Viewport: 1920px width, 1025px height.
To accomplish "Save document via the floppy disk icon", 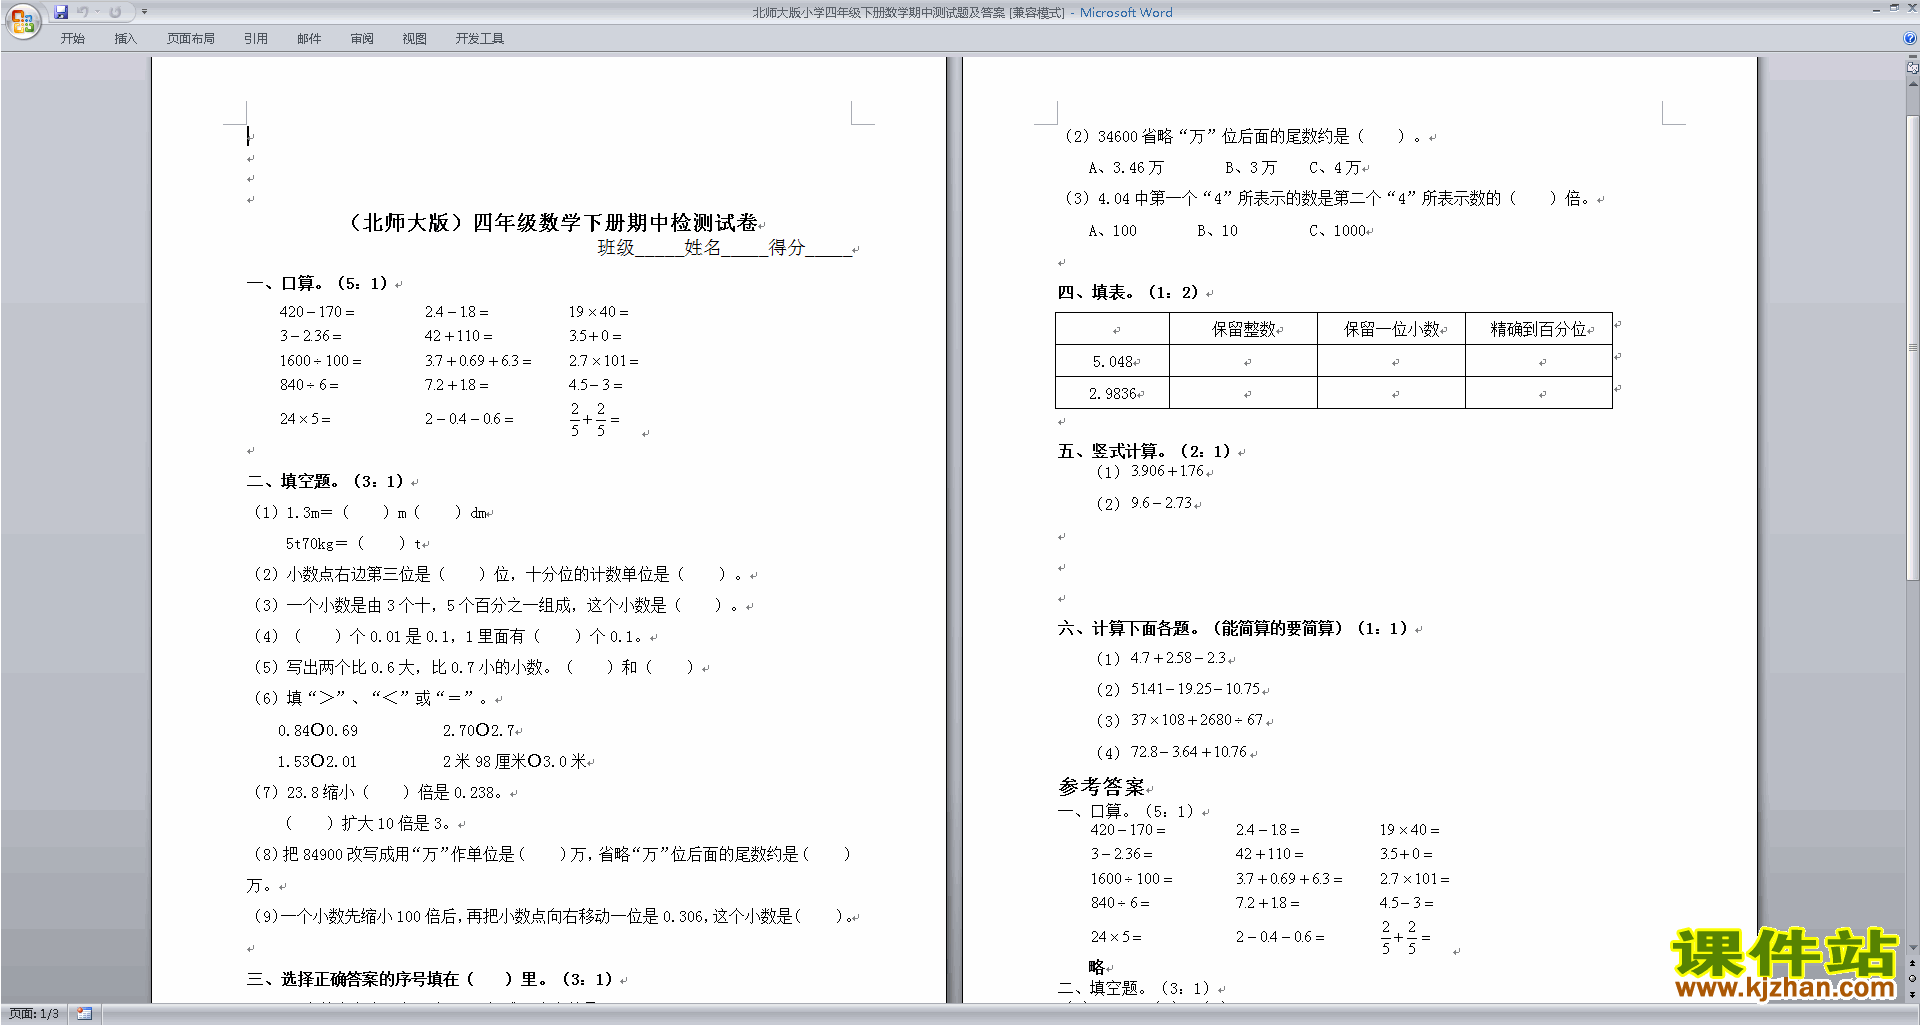I will click(61, 12).
